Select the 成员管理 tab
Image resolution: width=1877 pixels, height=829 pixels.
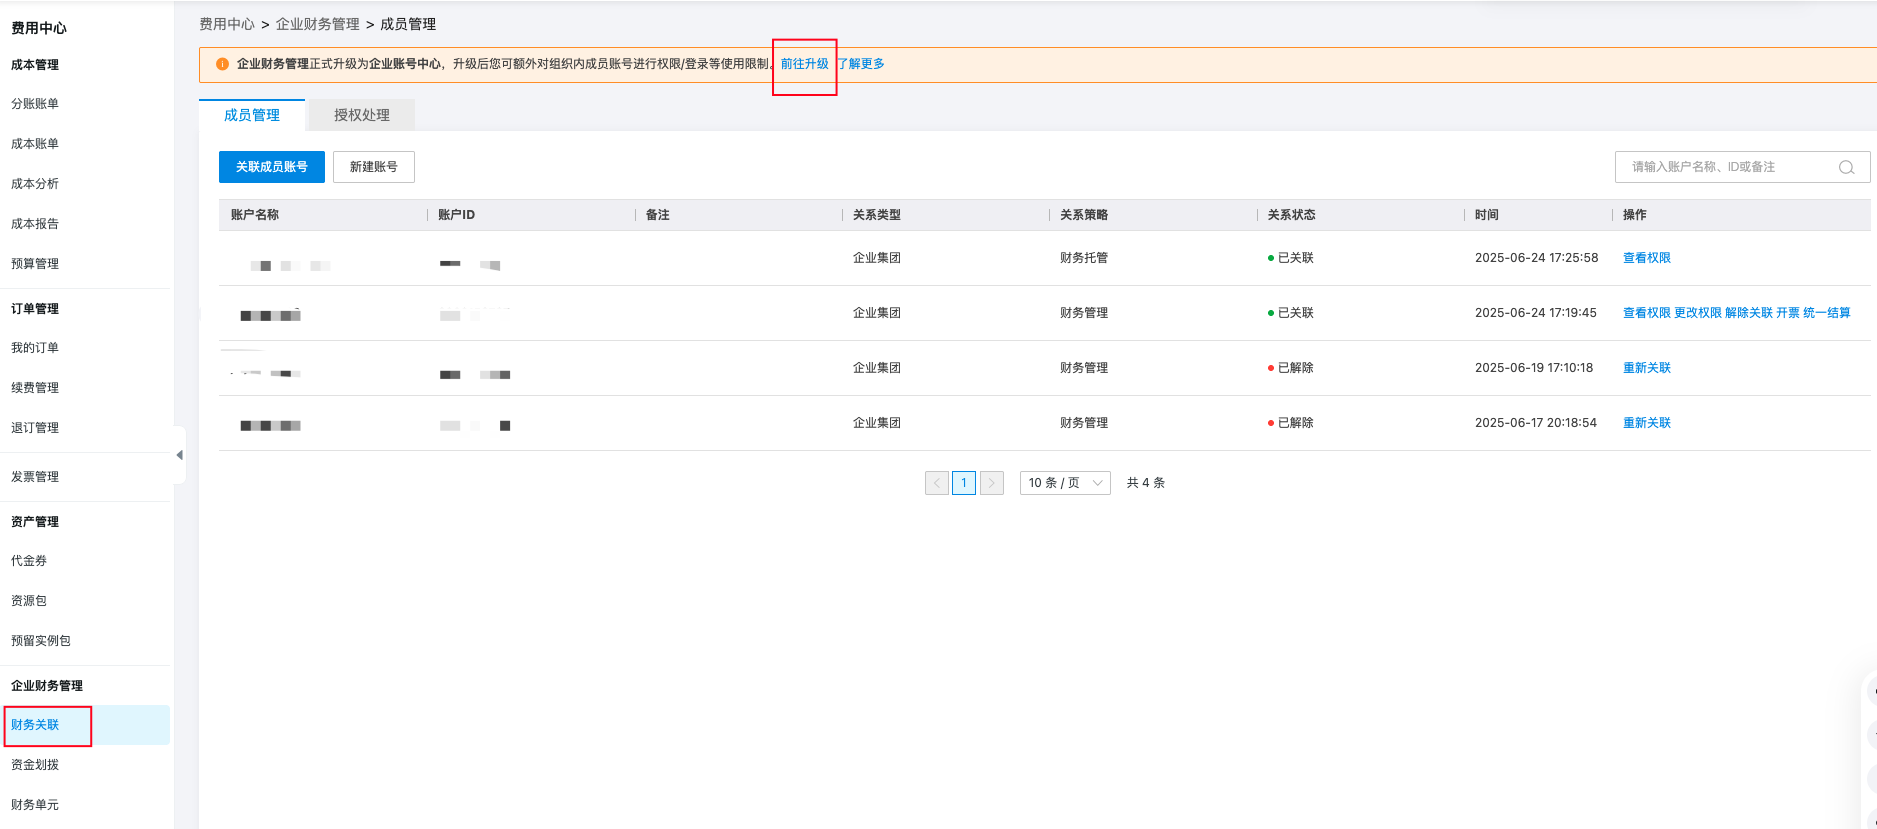tap(252, 115)
